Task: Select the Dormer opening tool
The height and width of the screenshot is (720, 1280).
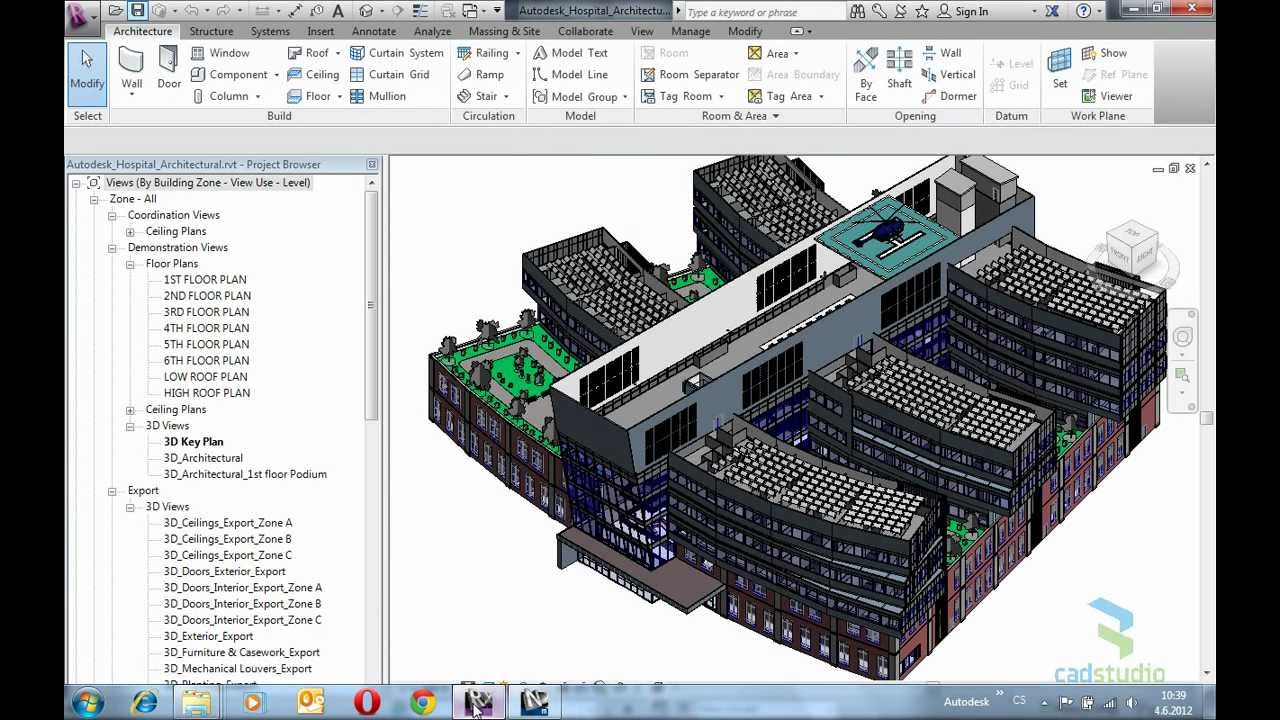Action: [x=948, y=97]
